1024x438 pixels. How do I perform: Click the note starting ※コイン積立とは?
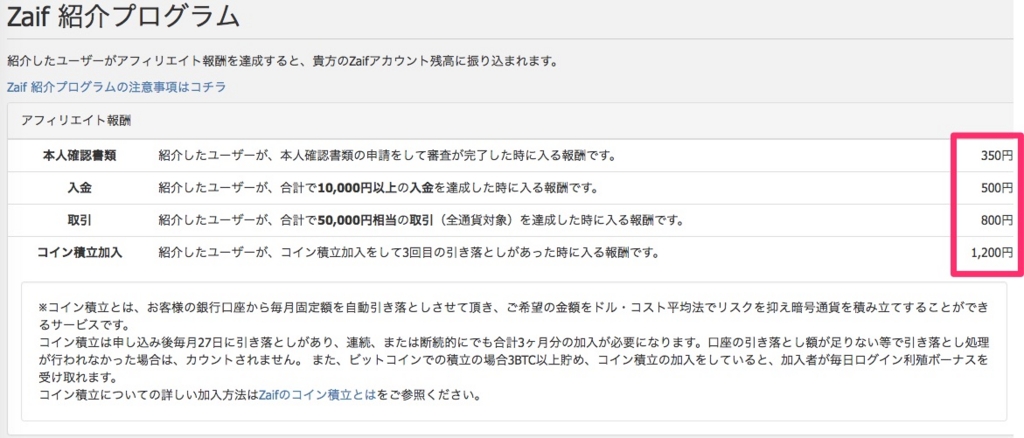coord(514,314)
